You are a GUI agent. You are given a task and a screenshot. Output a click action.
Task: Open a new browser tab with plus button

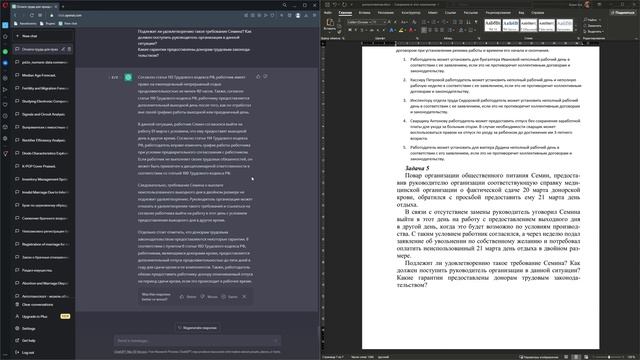click(63, 6)
